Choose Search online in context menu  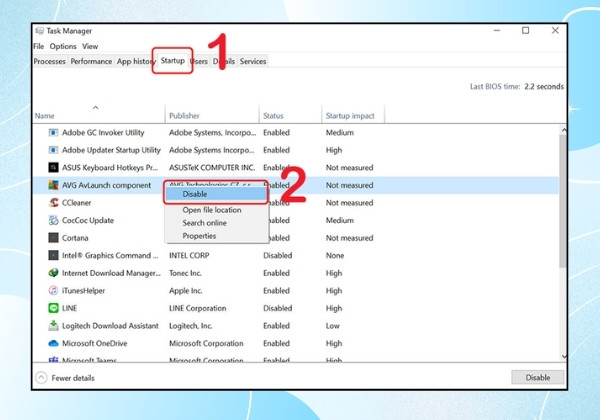pos(205,223)
